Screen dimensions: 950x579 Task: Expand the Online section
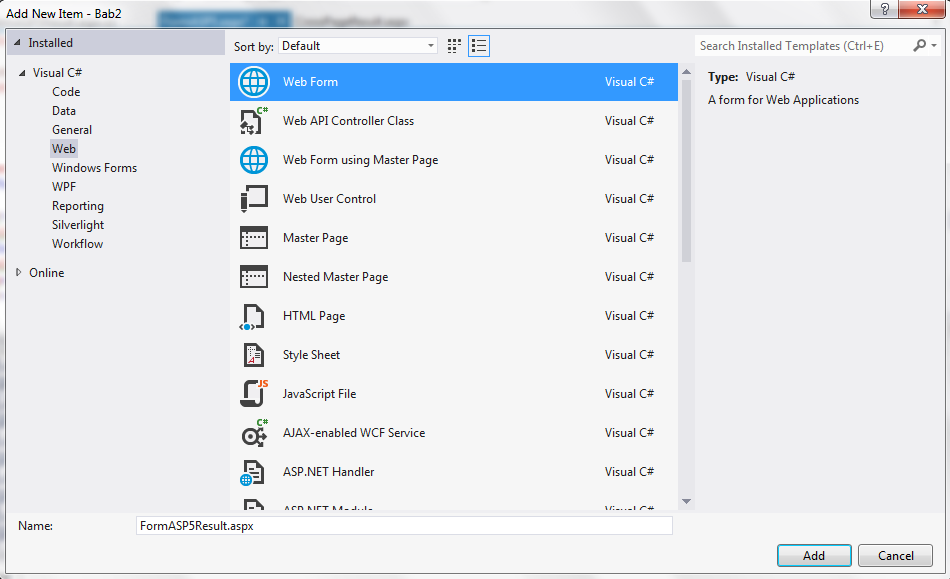(18, 273)
